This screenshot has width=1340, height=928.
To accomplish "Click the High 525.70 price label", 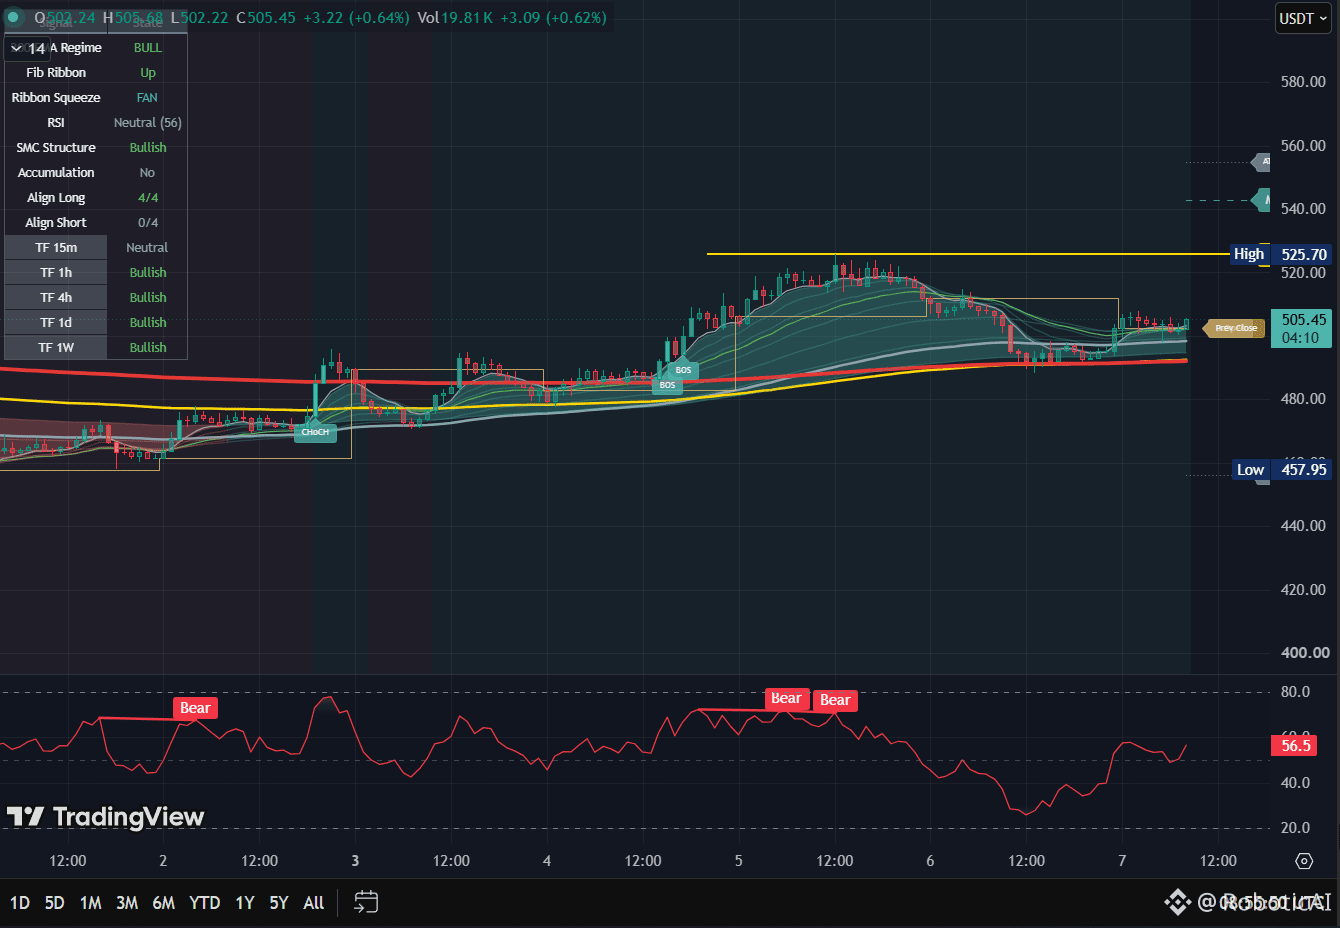I will point(1281,255).
